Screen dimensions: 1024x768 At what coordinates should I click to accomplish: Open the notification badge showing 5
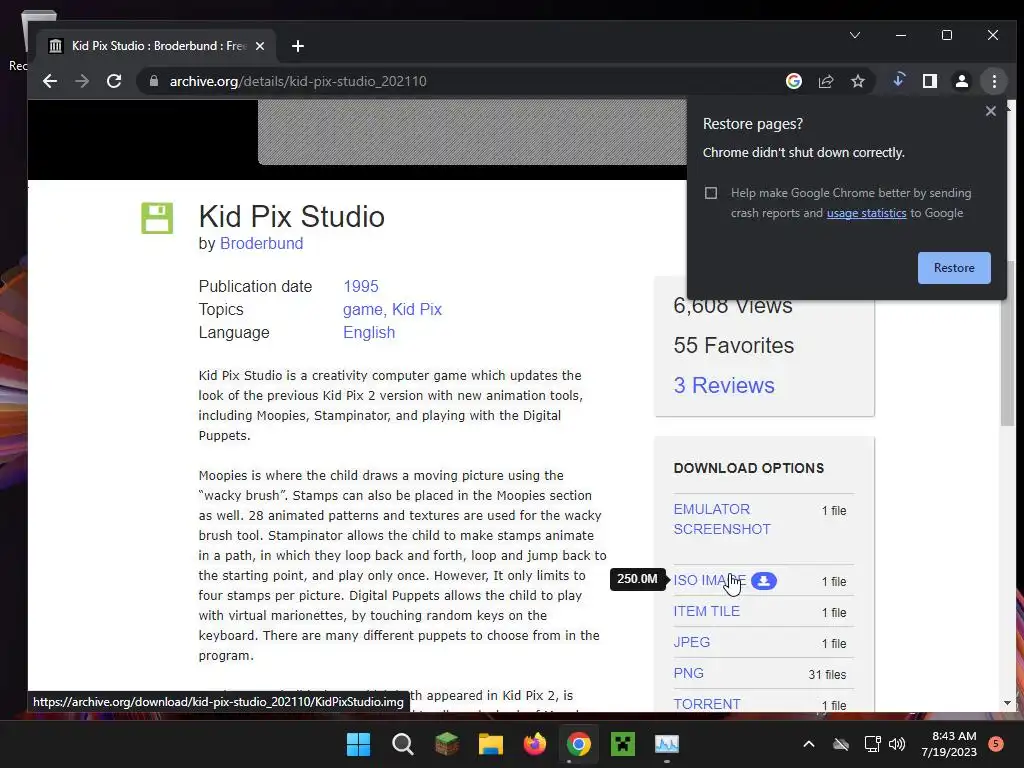996,744
